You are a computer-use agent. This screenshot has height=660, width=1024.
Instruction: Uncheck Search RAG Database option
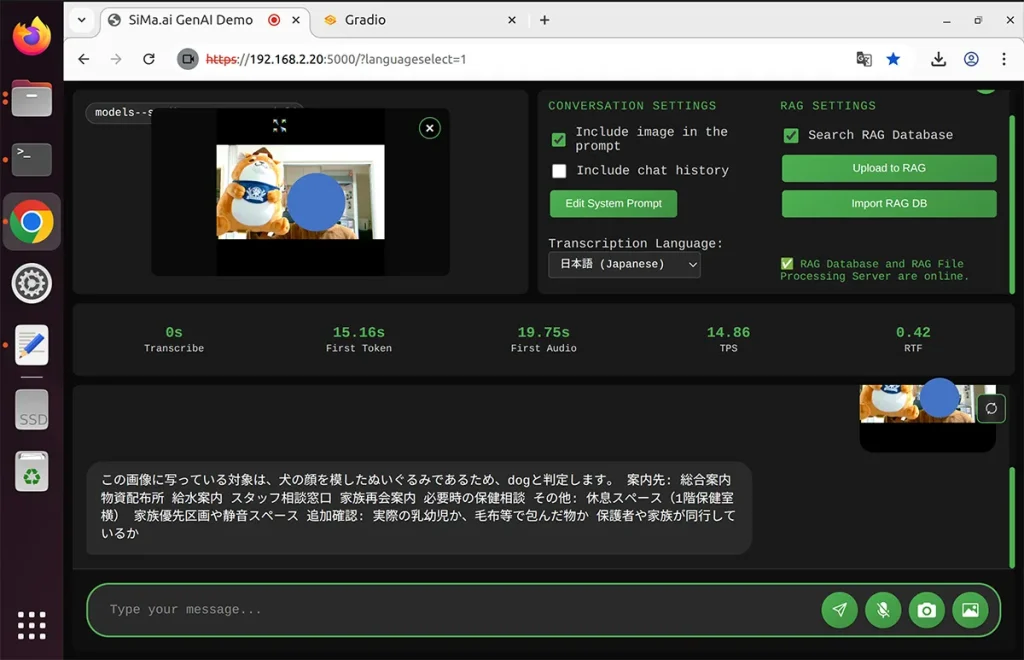[x=791, y=135]
